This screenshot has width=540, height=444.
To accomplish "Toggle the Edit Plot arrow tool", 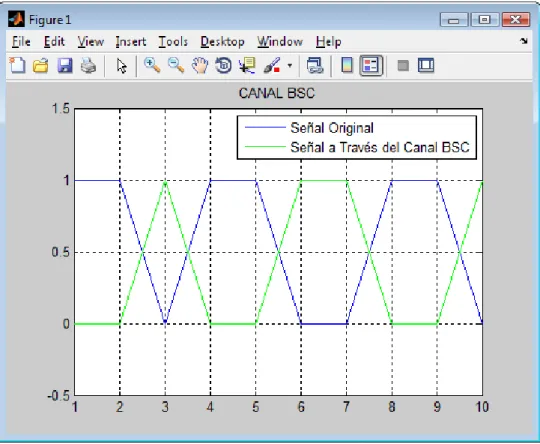I will tap(122, 65).
